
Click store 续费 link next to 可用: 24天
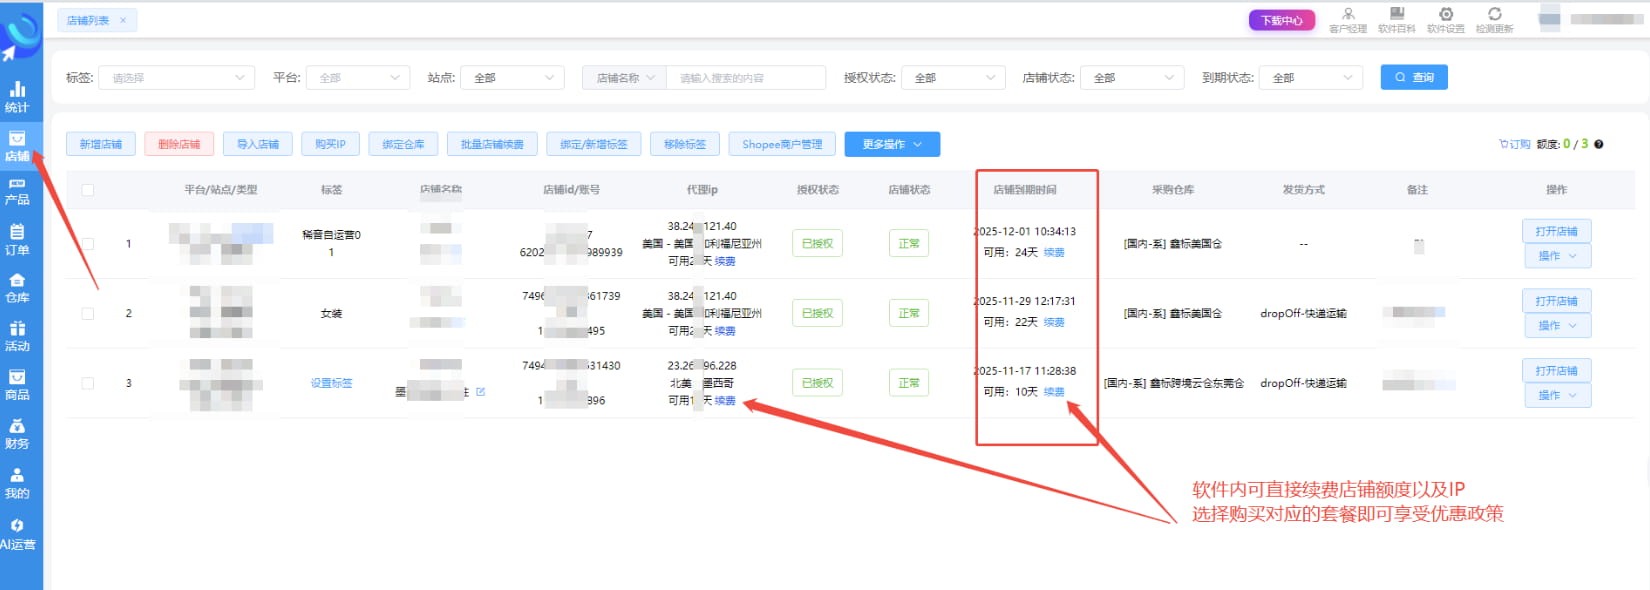click(x=1054, y=253)
